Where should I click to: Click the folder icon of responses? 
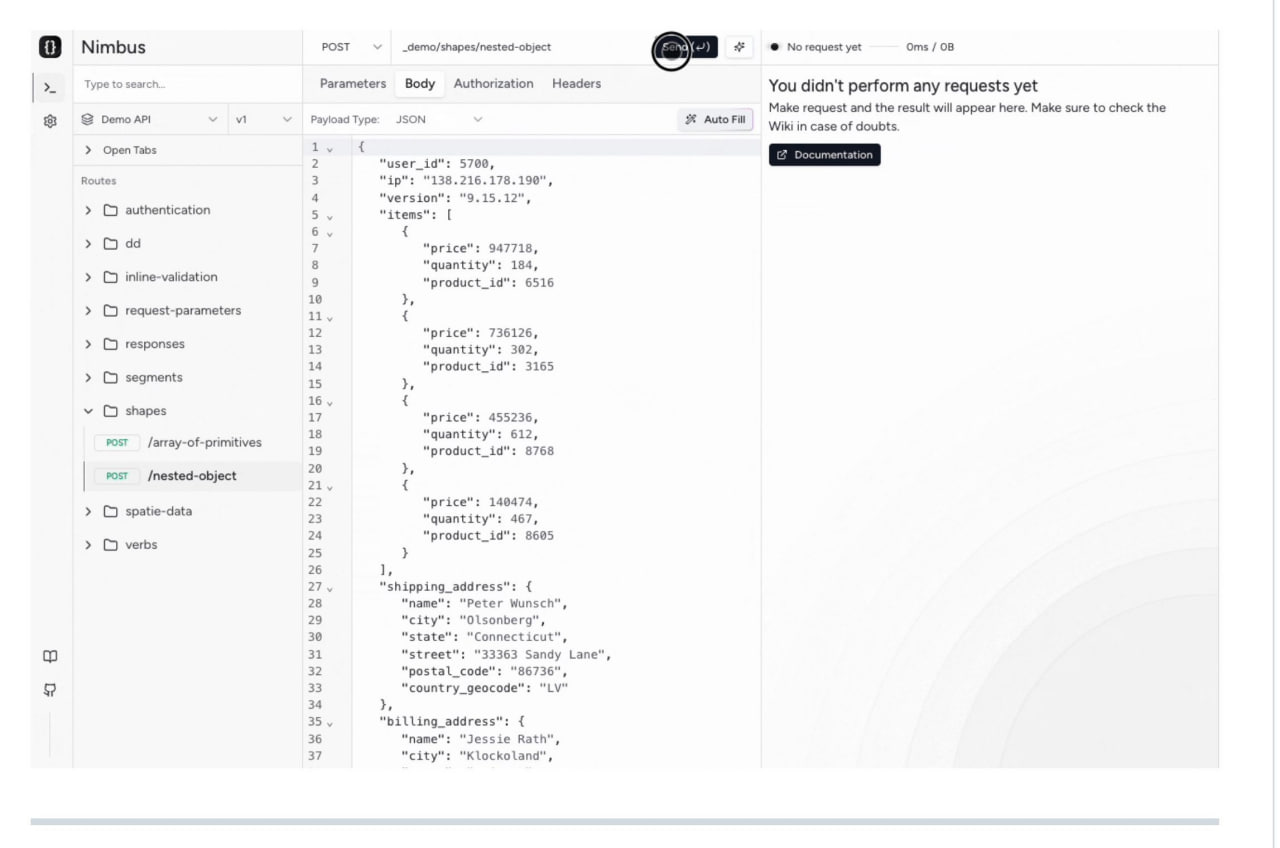[x=111, y=344]
